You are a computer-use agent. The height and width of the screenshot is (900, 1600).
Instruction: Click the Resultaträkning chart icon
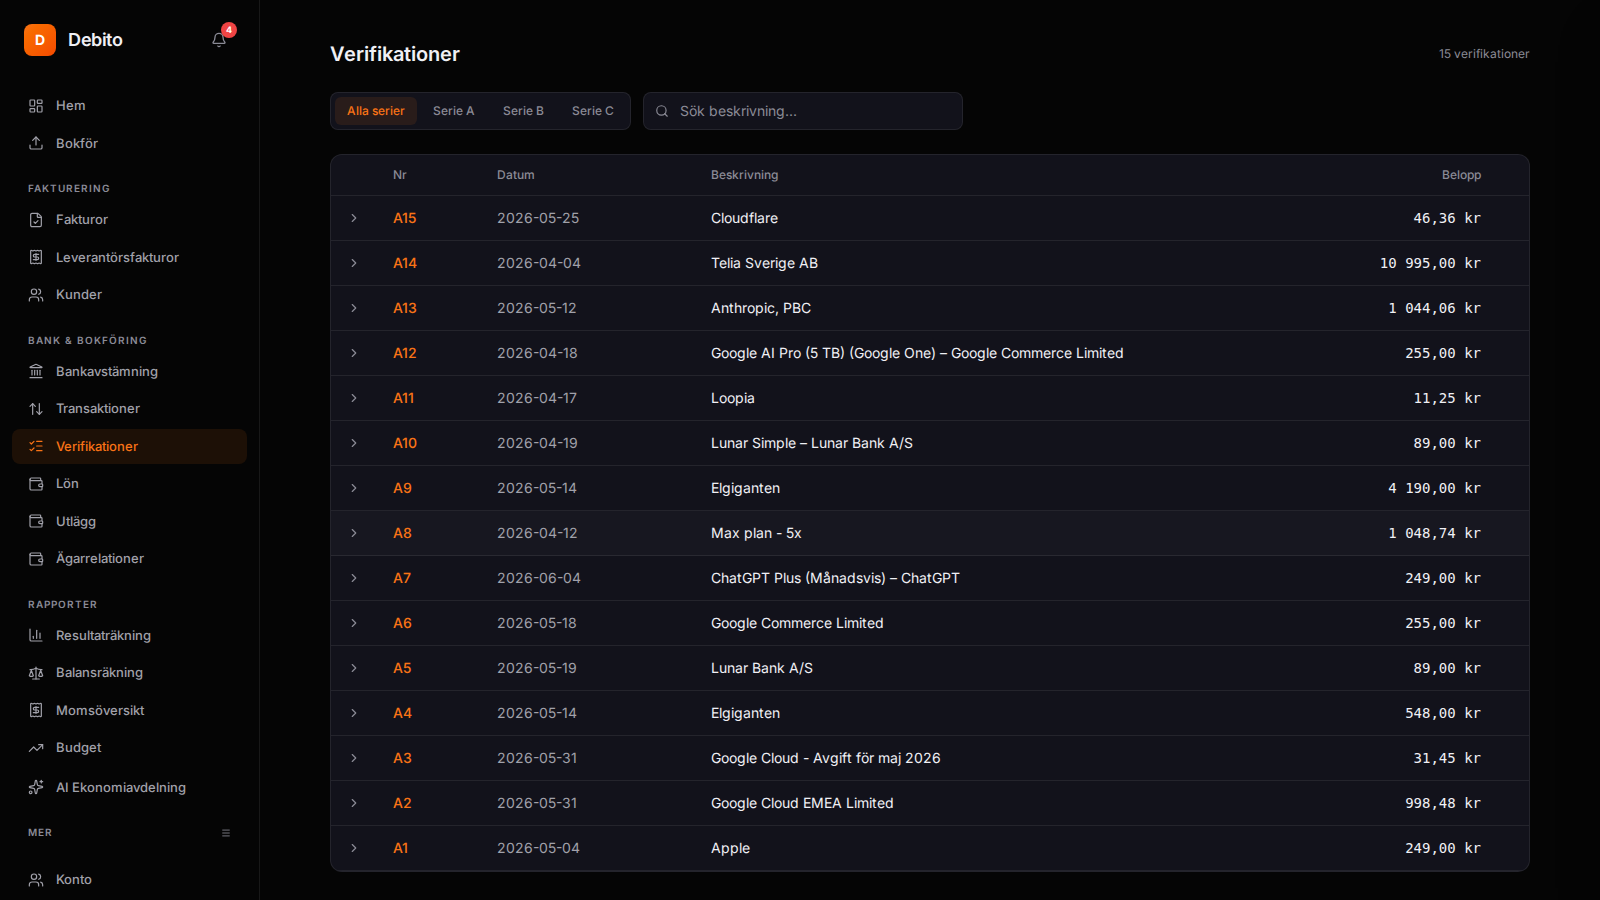(36, 636)
